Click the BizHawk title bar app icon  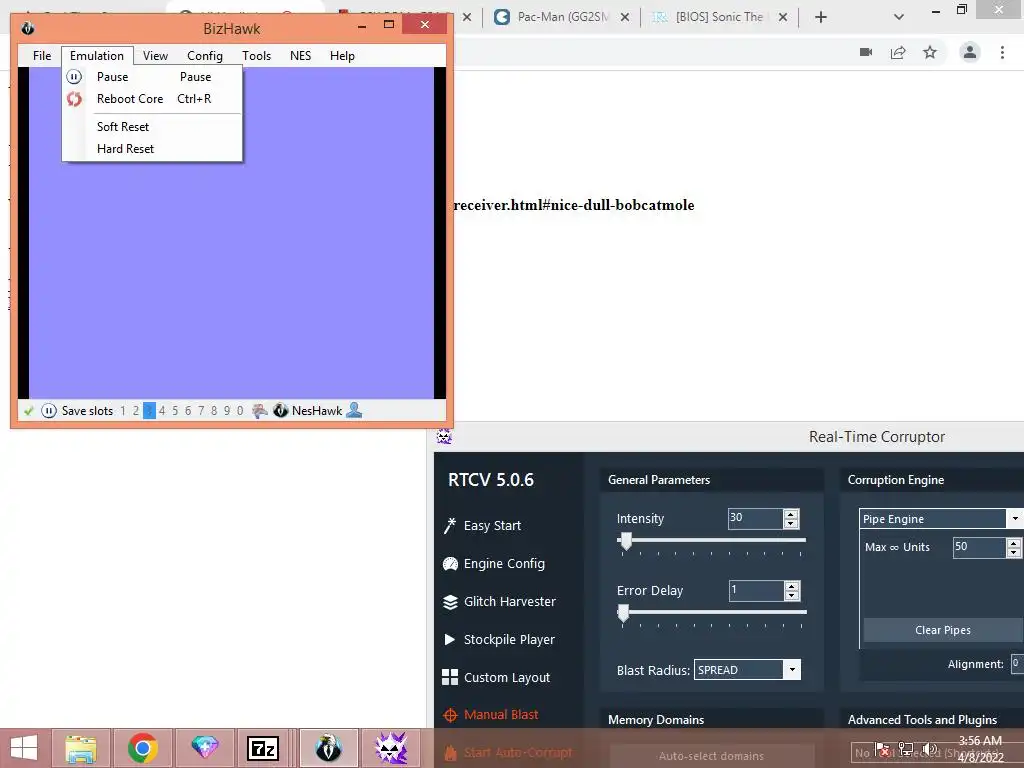[x=27, y=29]
